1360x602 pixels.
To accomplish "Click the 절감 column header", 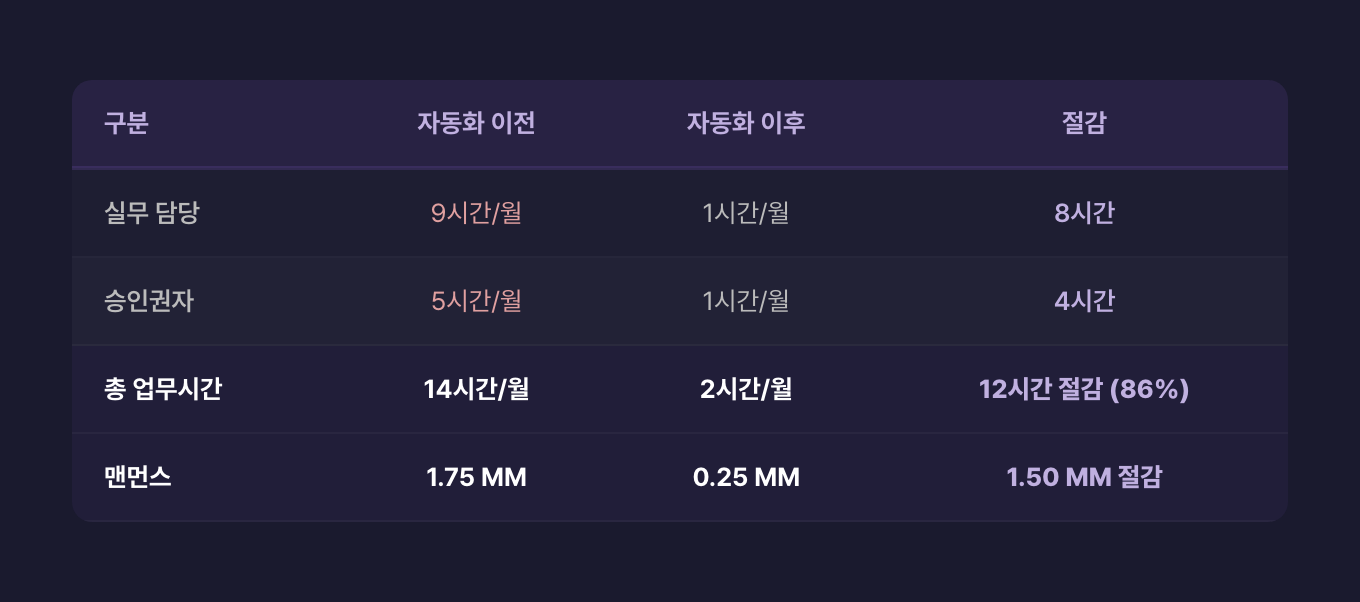I will 1084,123.
